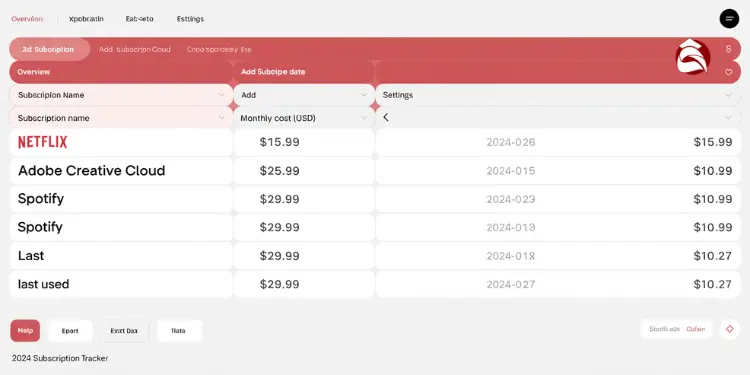Click right-side $15.99 in Netflix row
Screen dimensions: 750x375
pos(713,142)
